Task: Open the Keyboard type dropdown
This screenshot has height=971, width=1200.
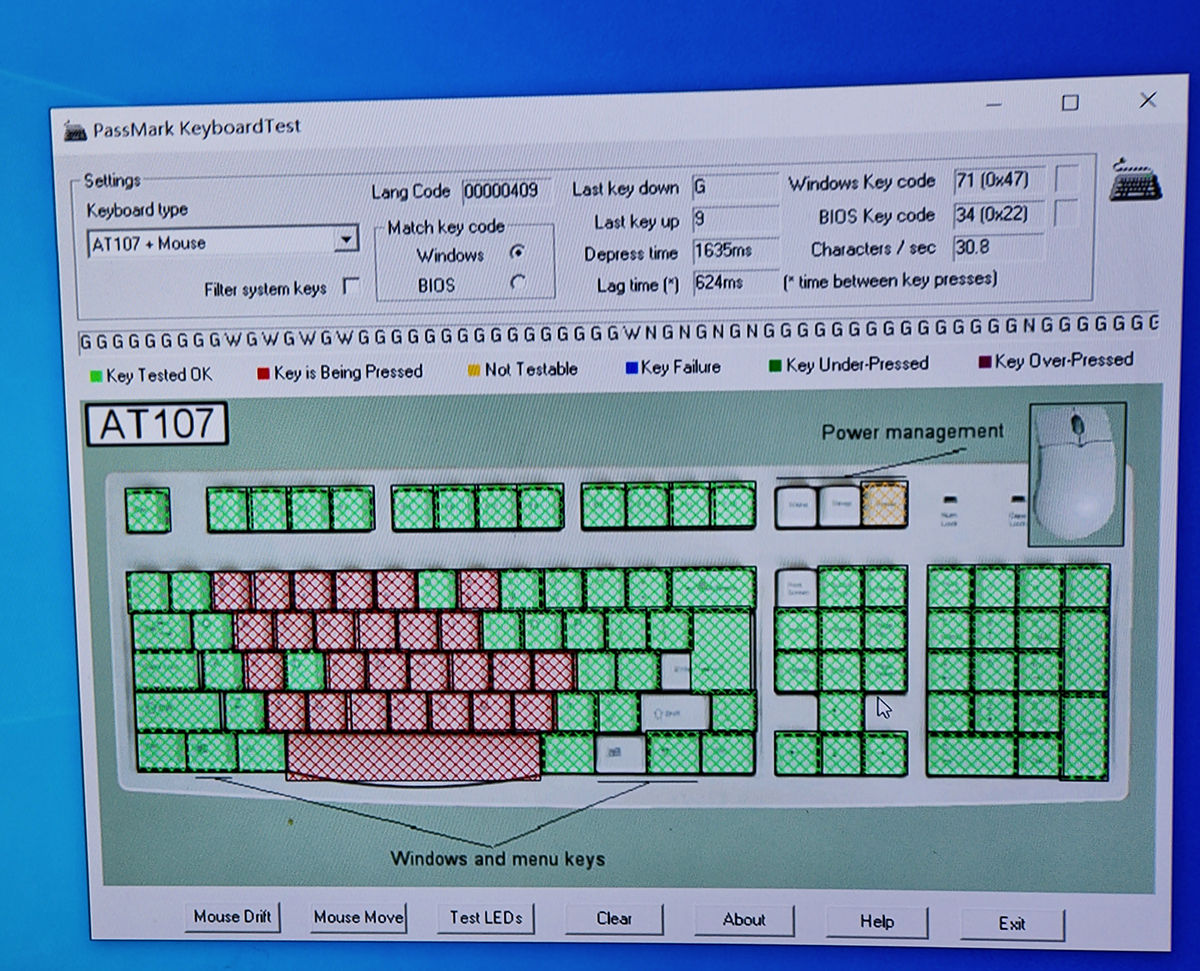Action: click(x=347, y=240)
